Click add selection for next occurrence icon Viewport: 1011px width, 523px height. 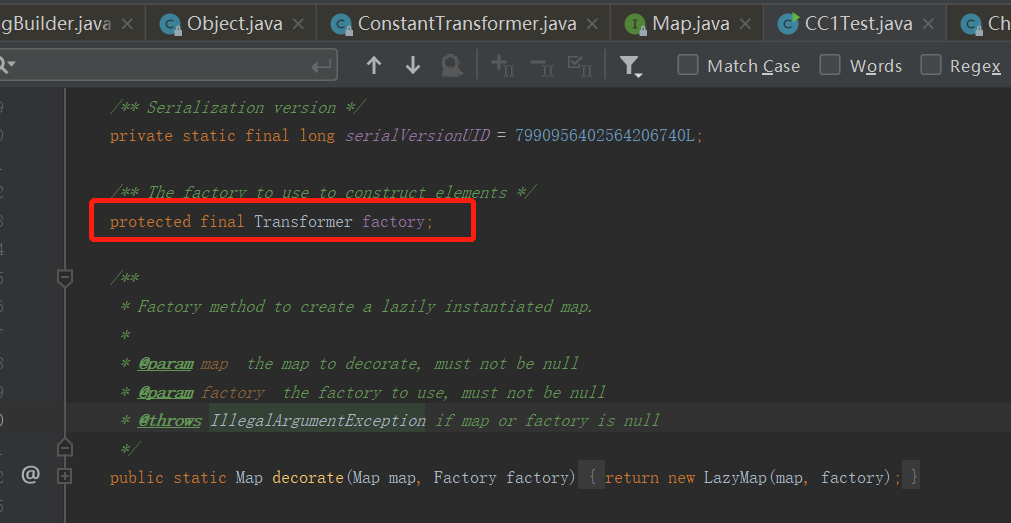click(x=502, y=66)
